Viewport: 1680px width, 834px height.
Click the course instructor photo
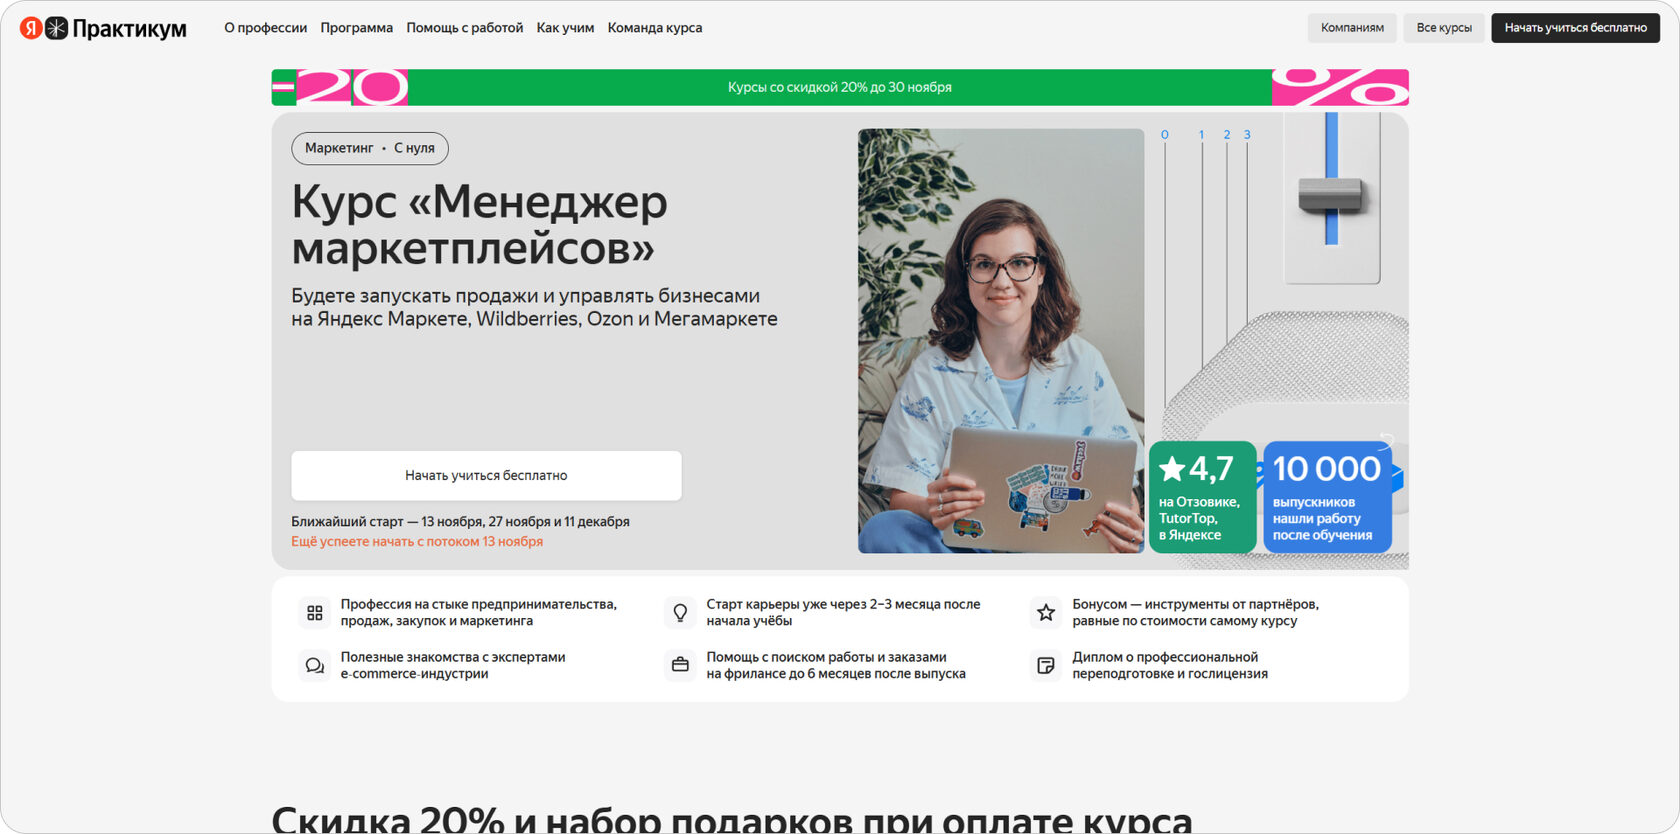(x=1001, y=341)
